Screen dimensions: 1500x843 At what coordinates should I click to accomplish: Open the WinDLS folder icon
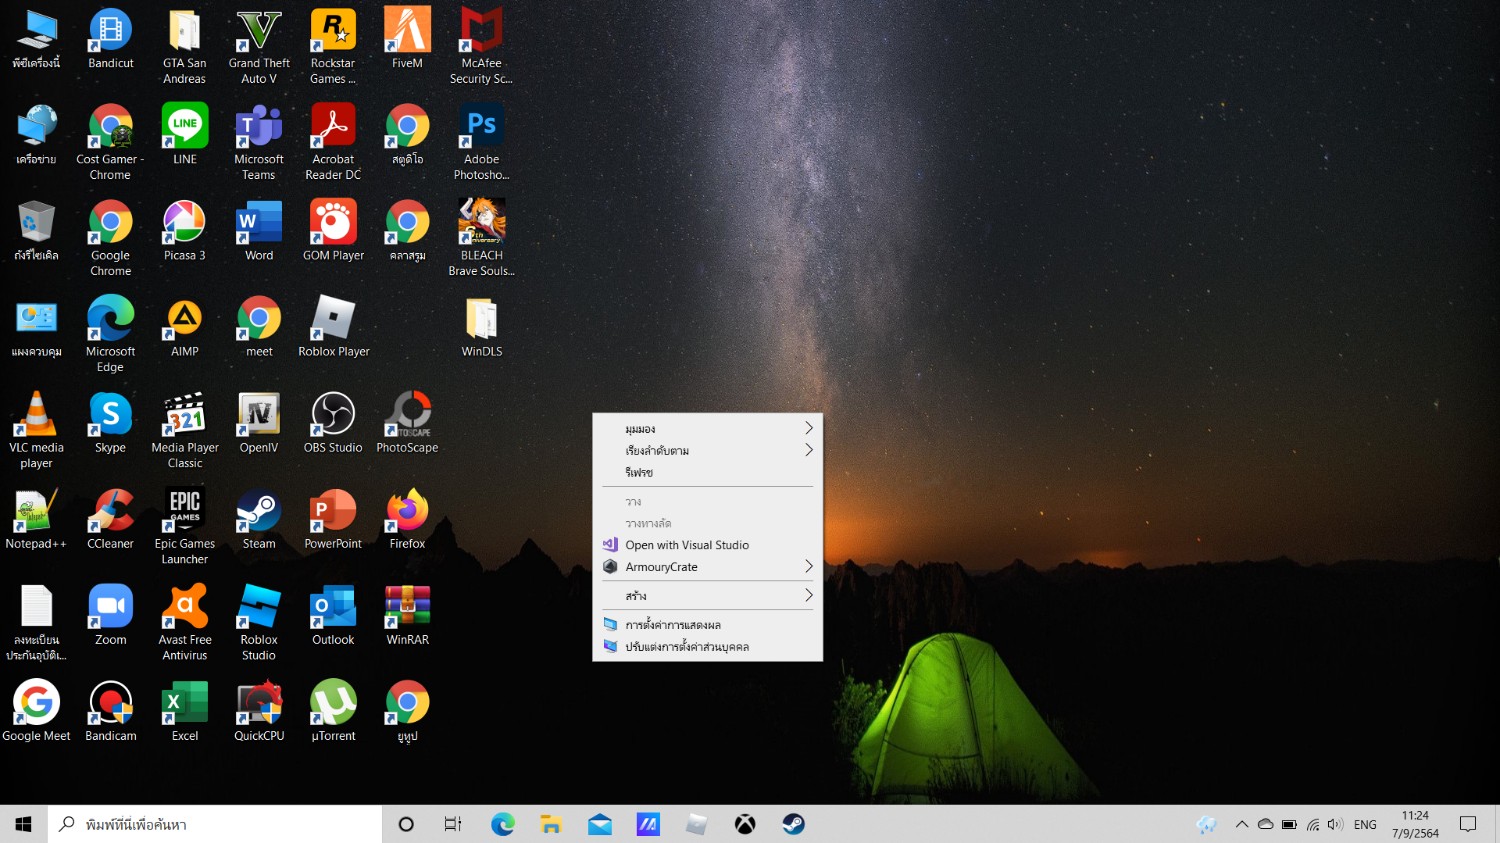481,327
